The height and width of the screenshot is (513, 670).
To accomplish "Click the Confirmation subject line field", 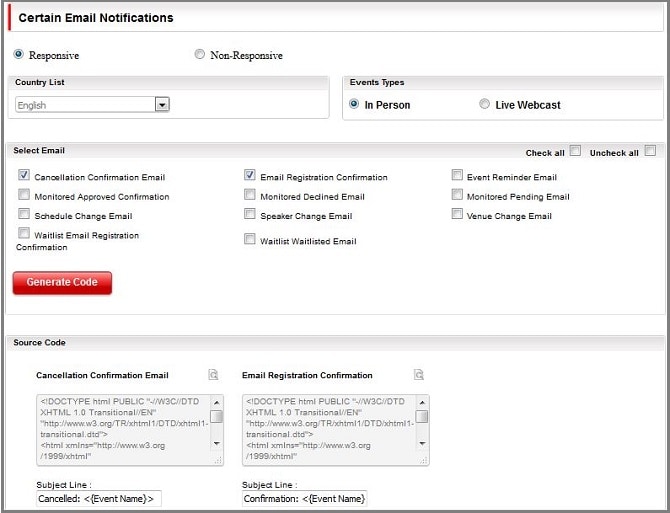I will point(304,498).
